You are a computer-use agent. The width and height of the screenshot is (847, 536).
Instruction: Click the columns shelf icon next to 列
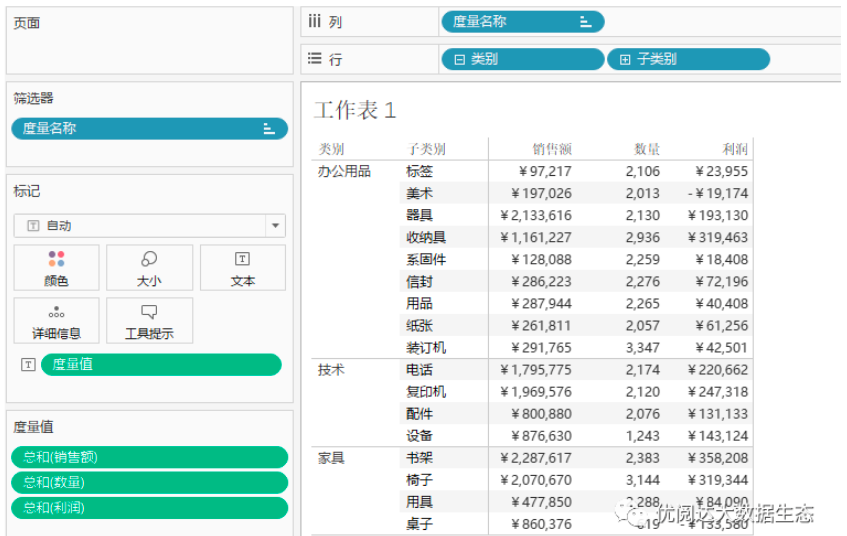(x=314, y=22)
